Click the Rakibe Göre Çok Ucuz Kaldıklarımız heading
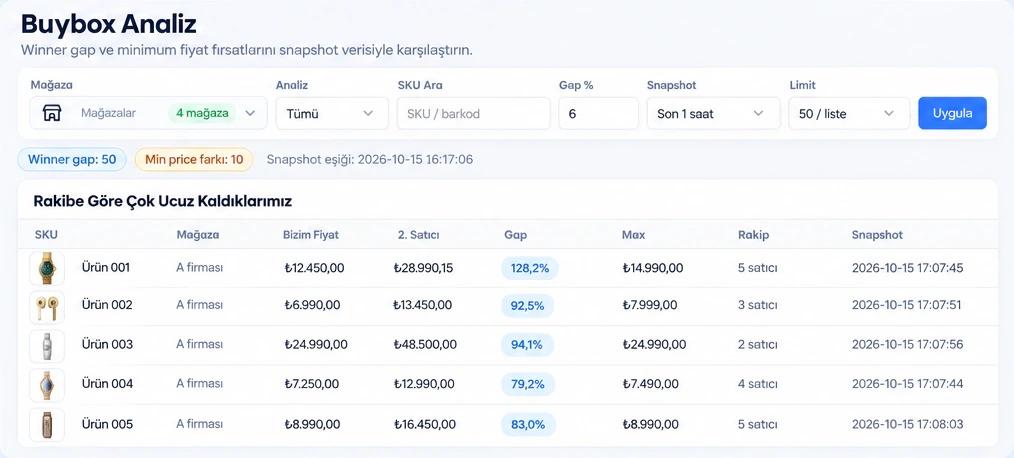 coord(162,201)
